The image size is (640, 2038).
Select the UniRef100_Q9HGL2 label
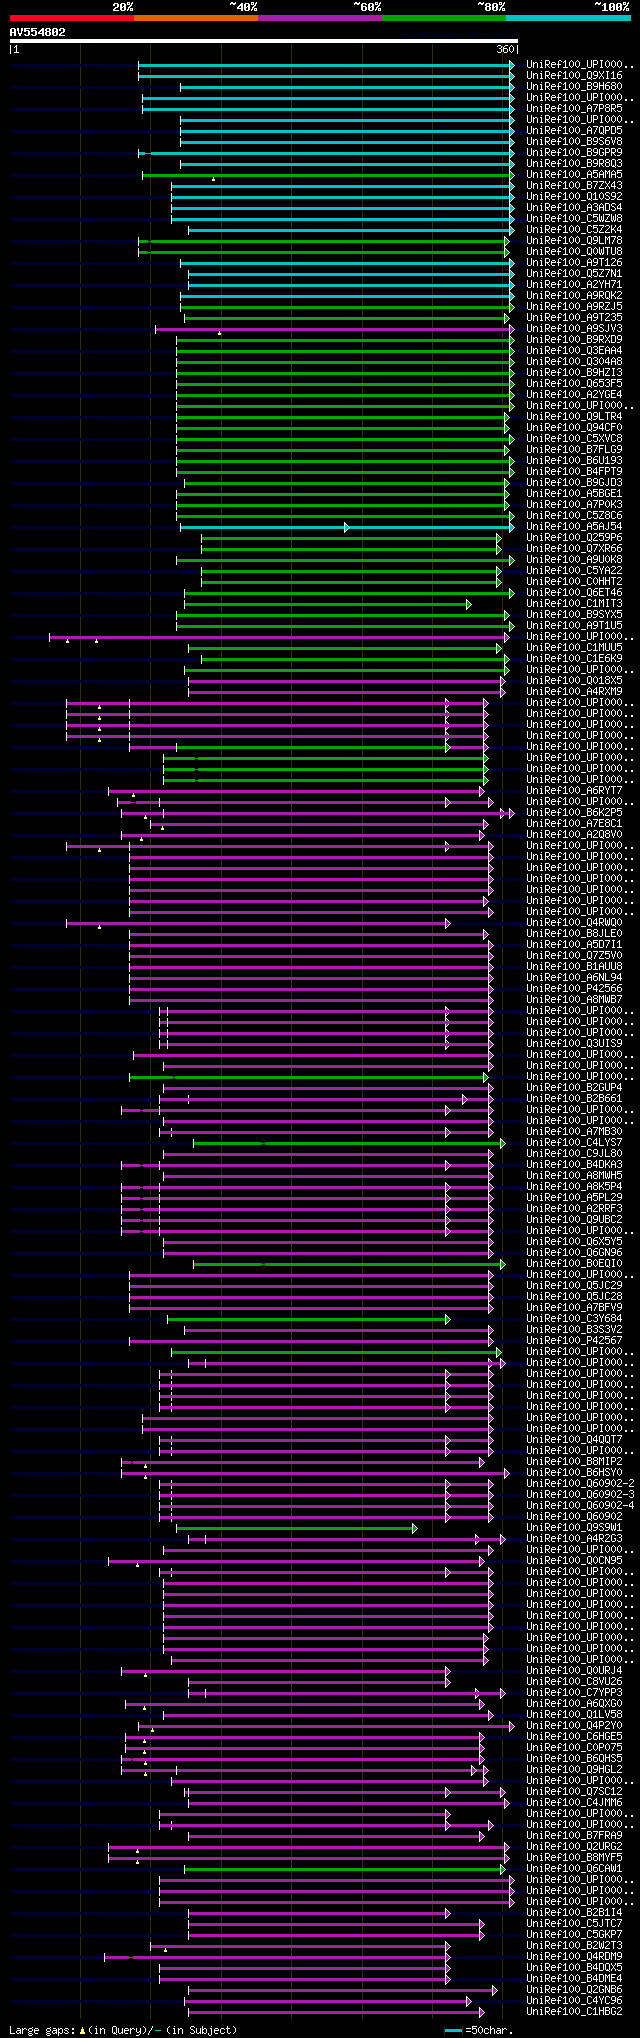(574, 1769)
